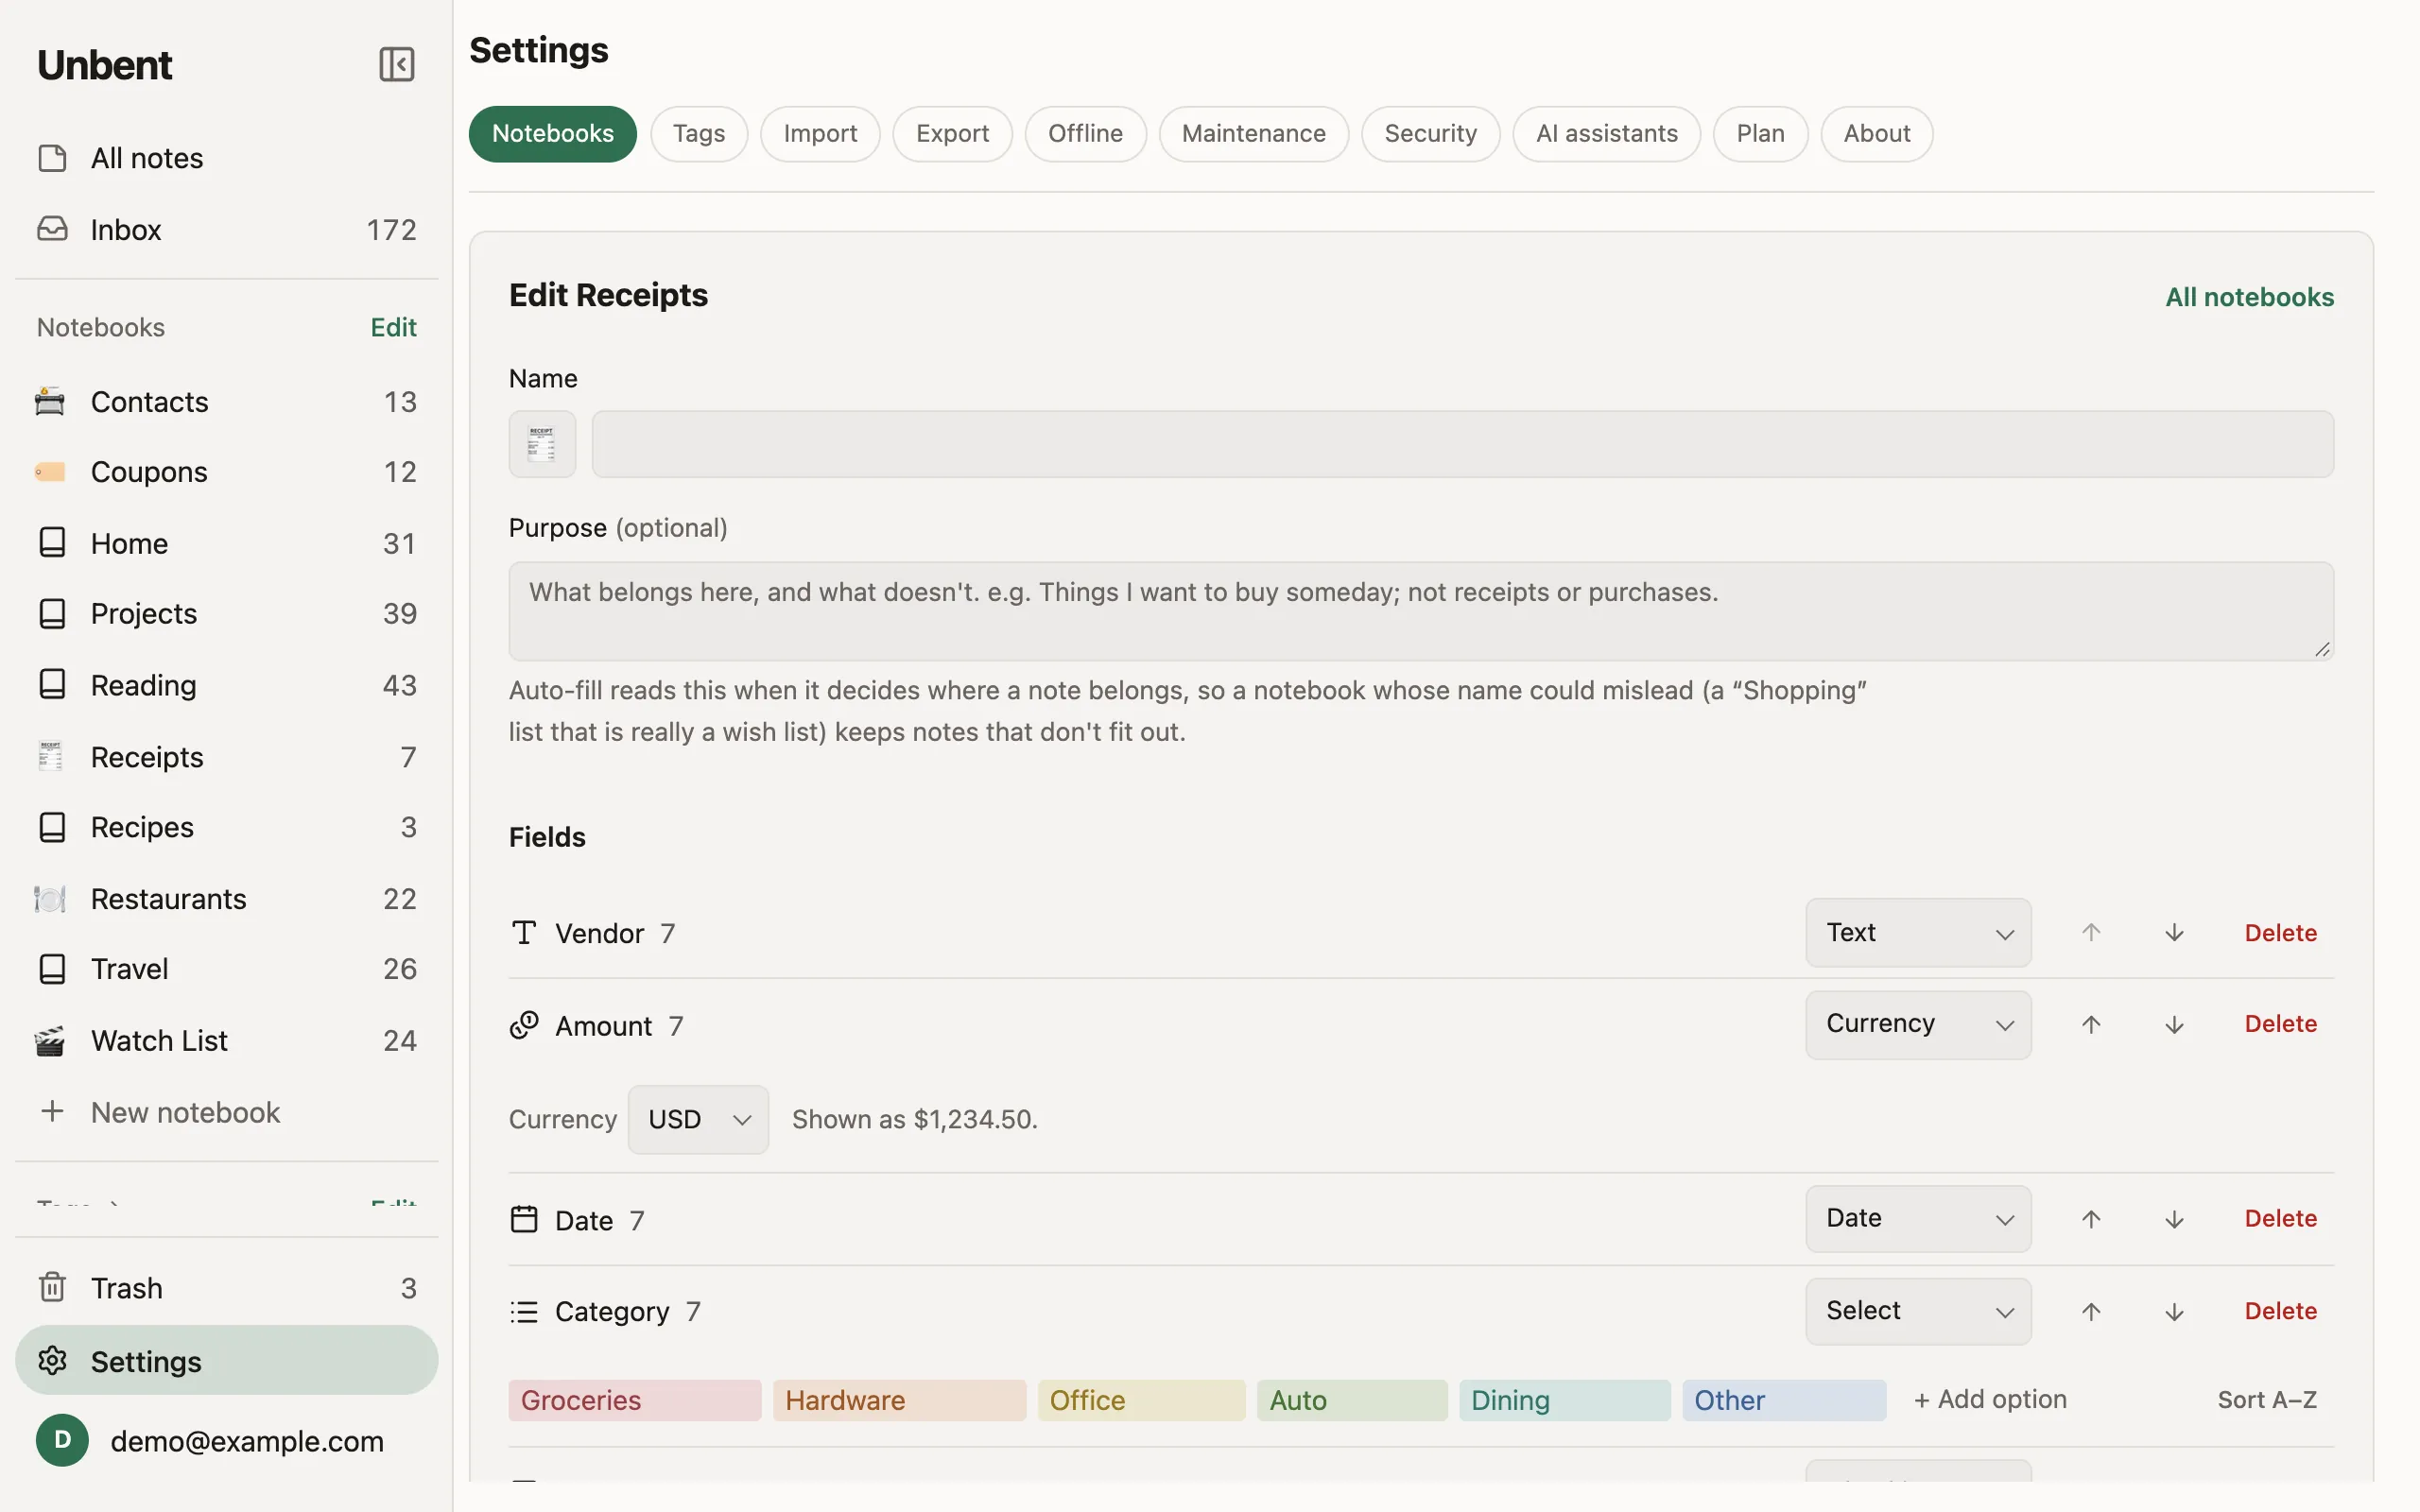Click the plus icon for New notebook
This screenshot has width=2420, height=1512.
point(52,1111)
